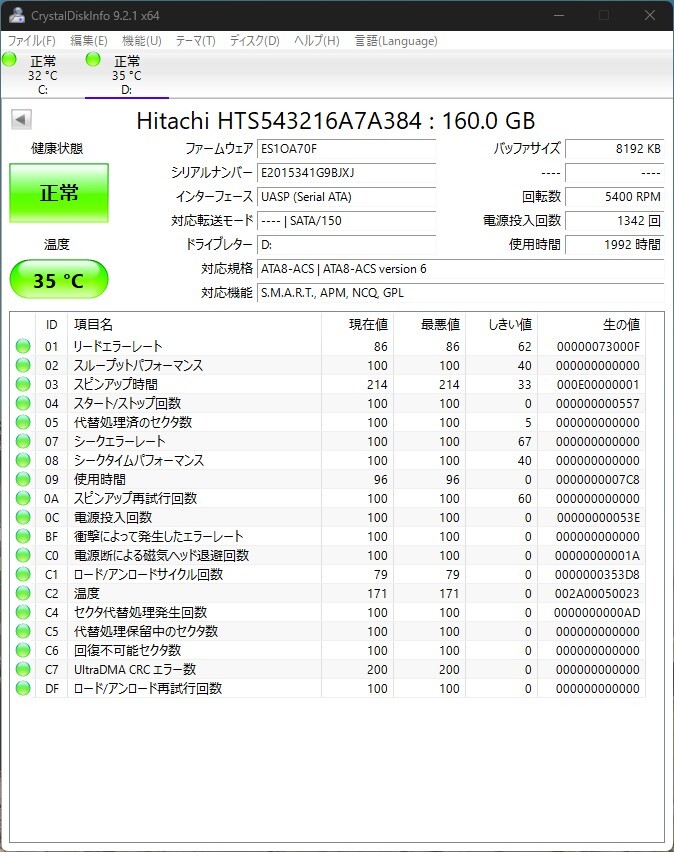Image resolution: width=674 pixels, height=852 pixels.
Task: Click status dot of row C4 セクタ代替処理発生回数
Action: point(23,612)
